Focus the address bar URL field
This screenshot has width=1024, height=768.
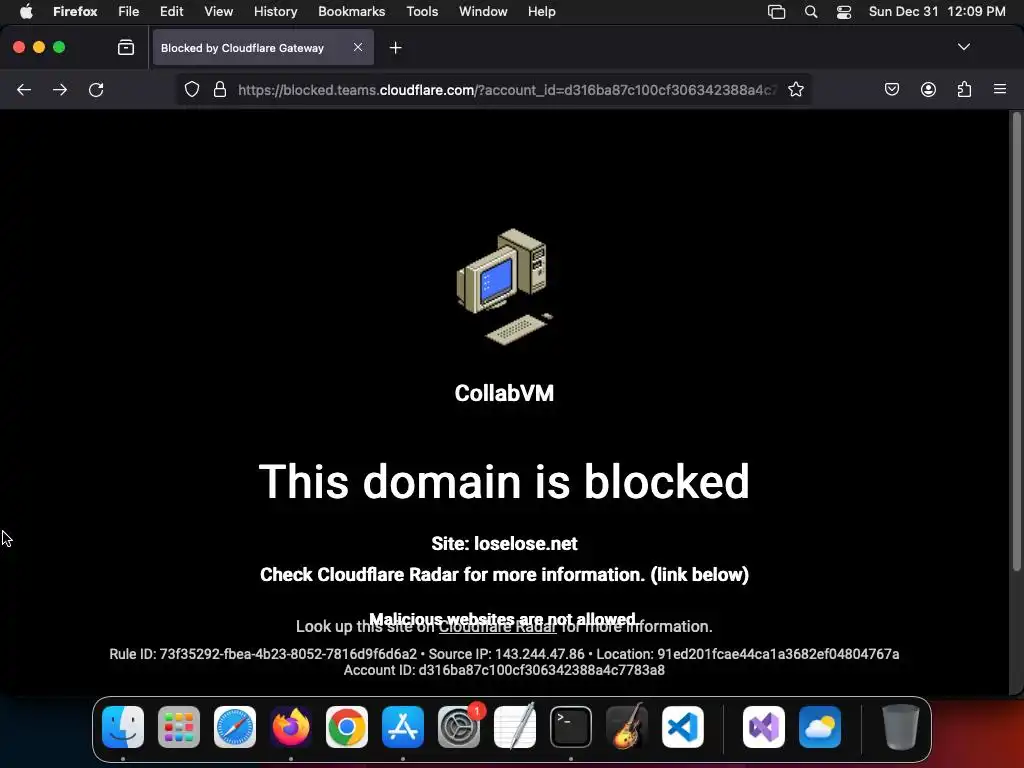507,90
